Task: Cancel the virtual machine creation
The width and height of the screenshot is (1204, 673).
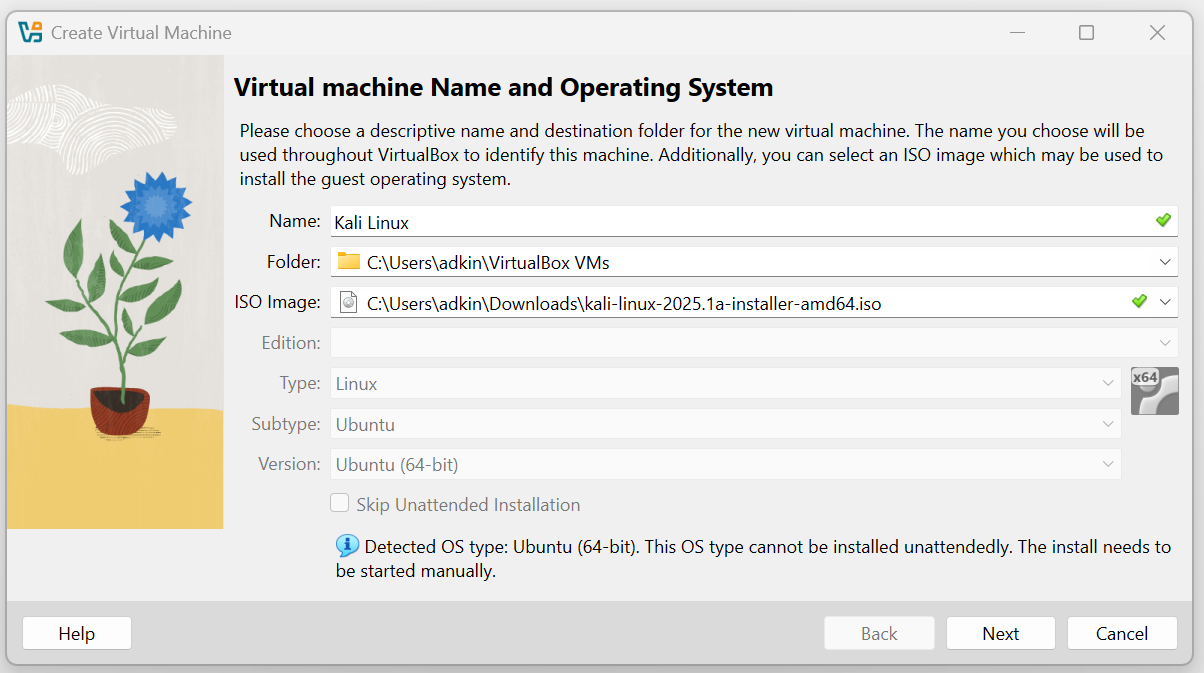Action: (x=1122, y=633)
